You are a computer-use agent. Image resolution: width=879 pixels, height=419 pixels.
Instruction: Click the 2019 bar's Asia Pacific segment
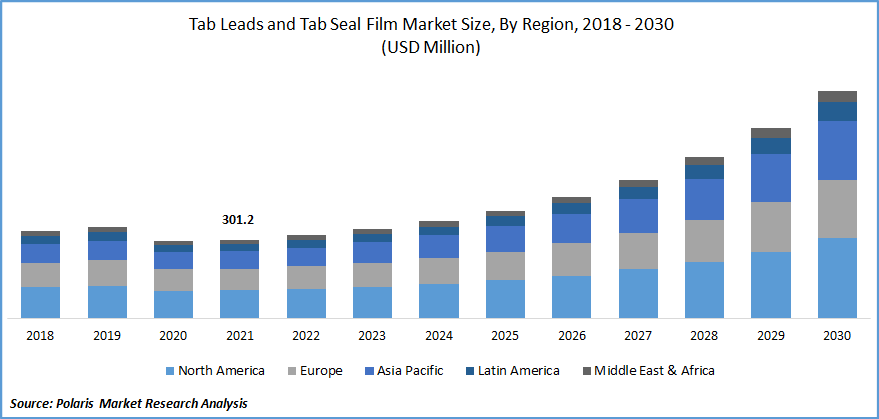pos(107,250)
